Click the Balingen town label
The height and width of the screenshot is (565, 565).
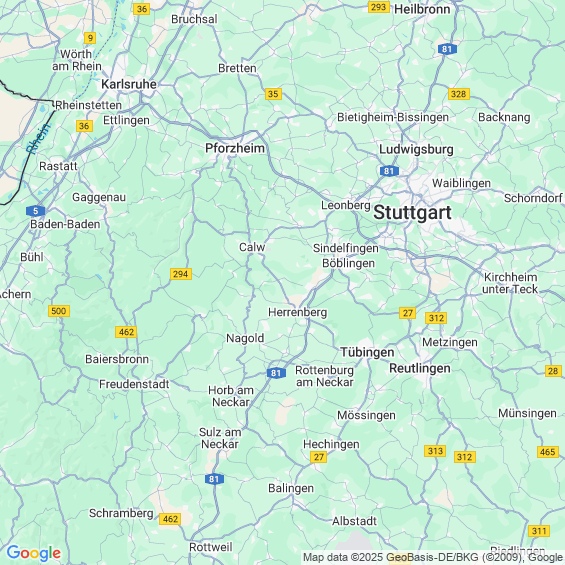(x=291, y=488)
